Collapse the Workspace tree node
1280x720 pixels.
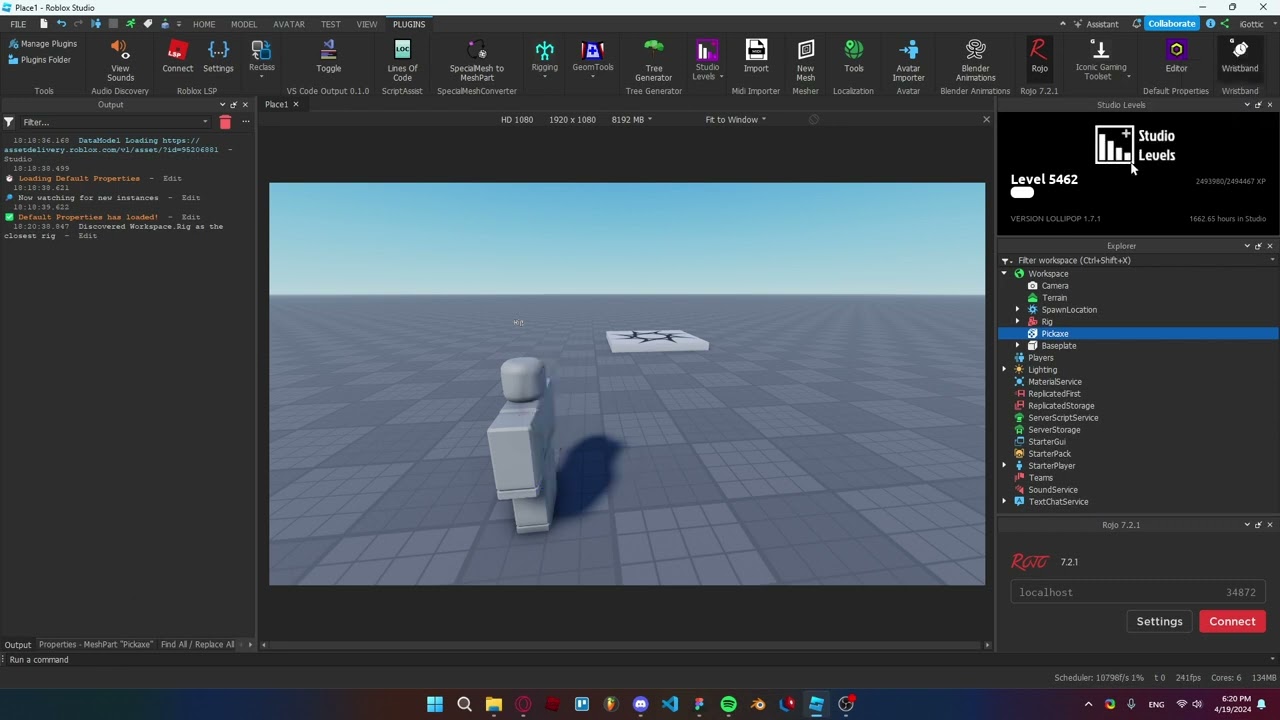(x=1005, y=274)
